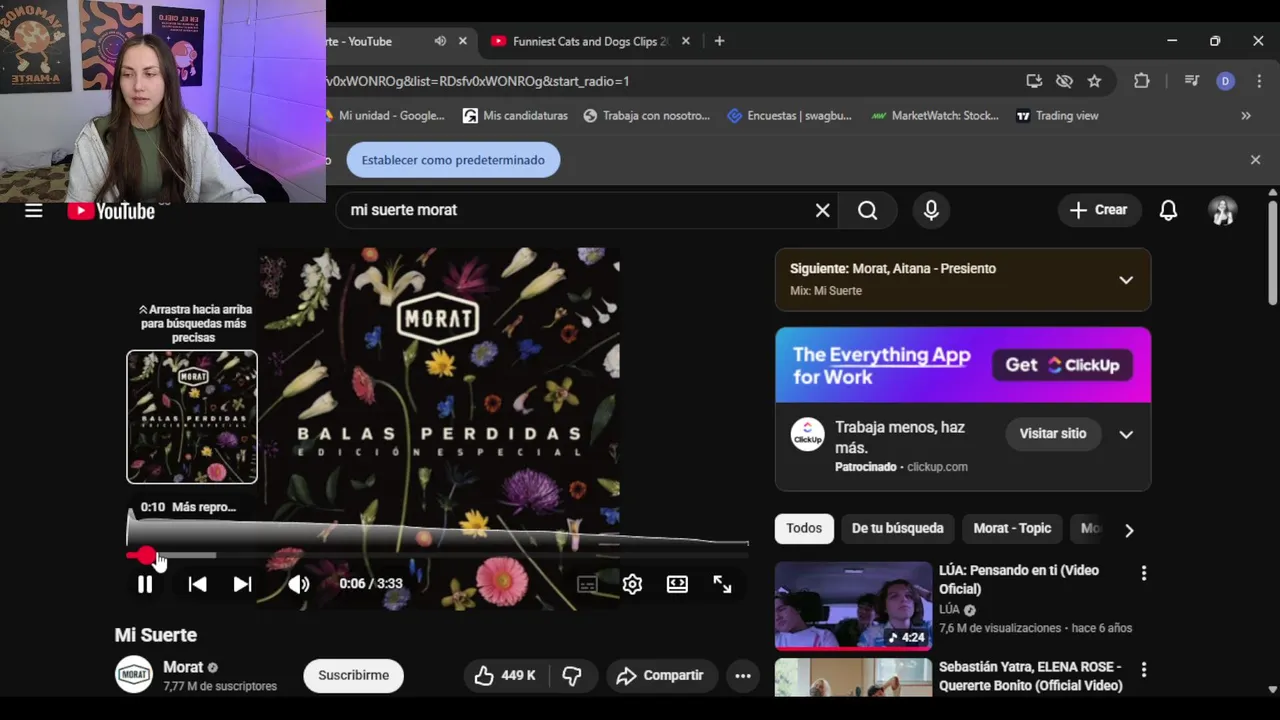Open the account avatar menu

tap(1223, 210)
